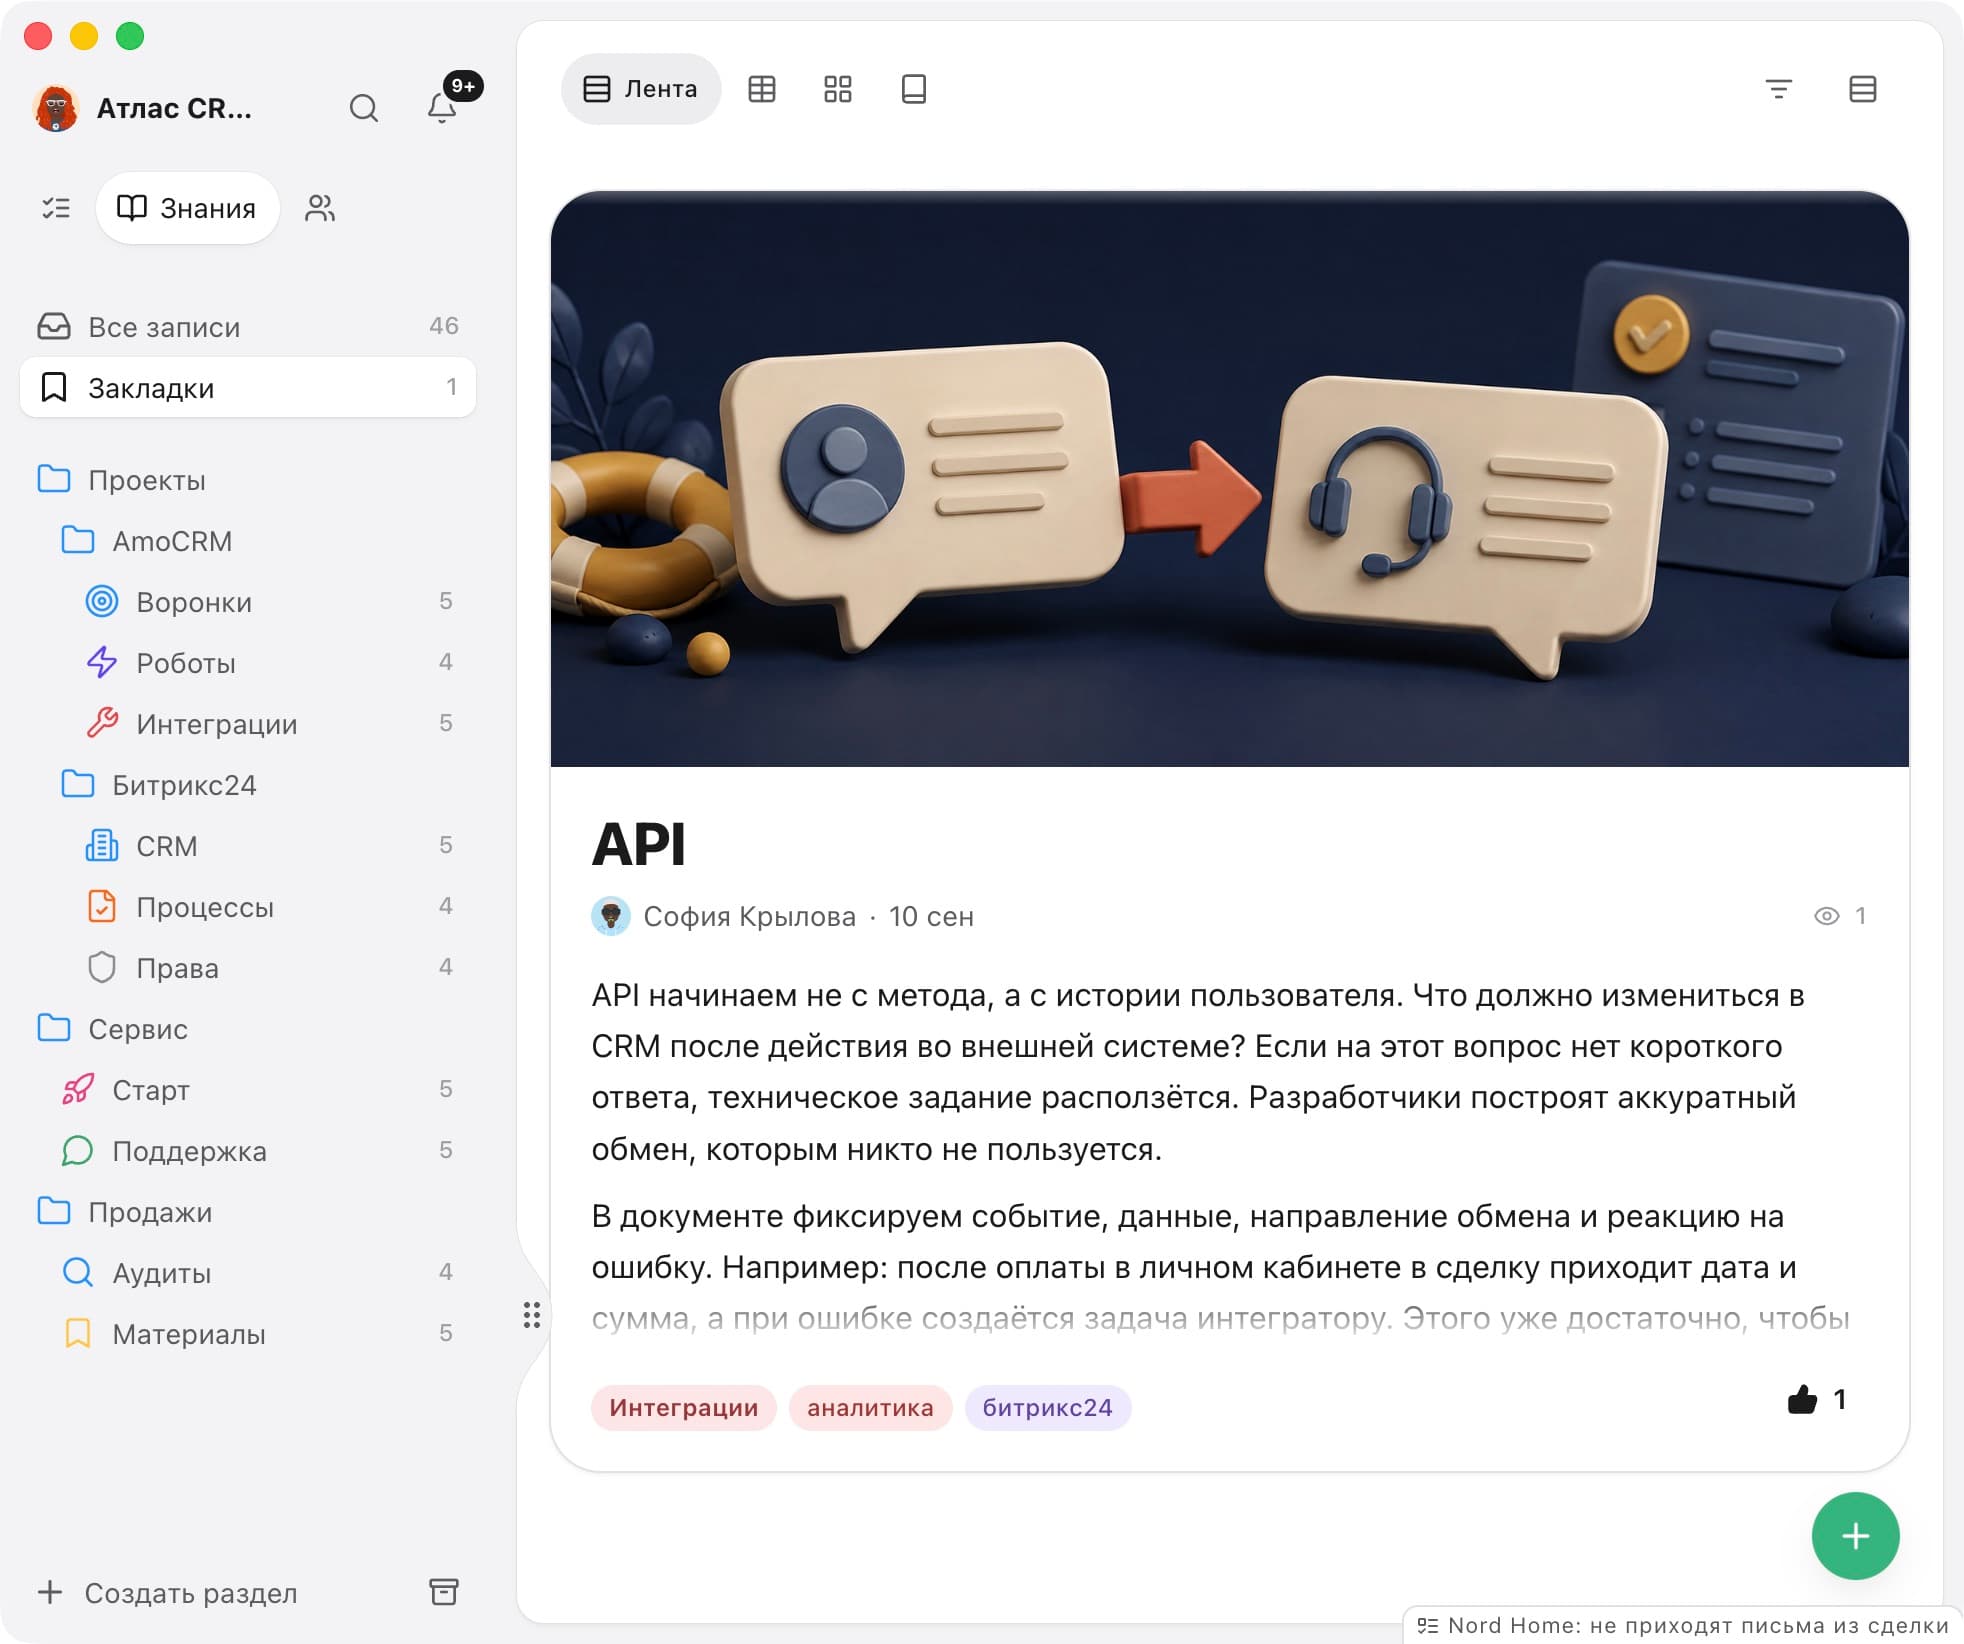This screenshot has width=1964, height=1644.
Task: Switch to grid cards view icon
Action: click(x=838, y=89)
